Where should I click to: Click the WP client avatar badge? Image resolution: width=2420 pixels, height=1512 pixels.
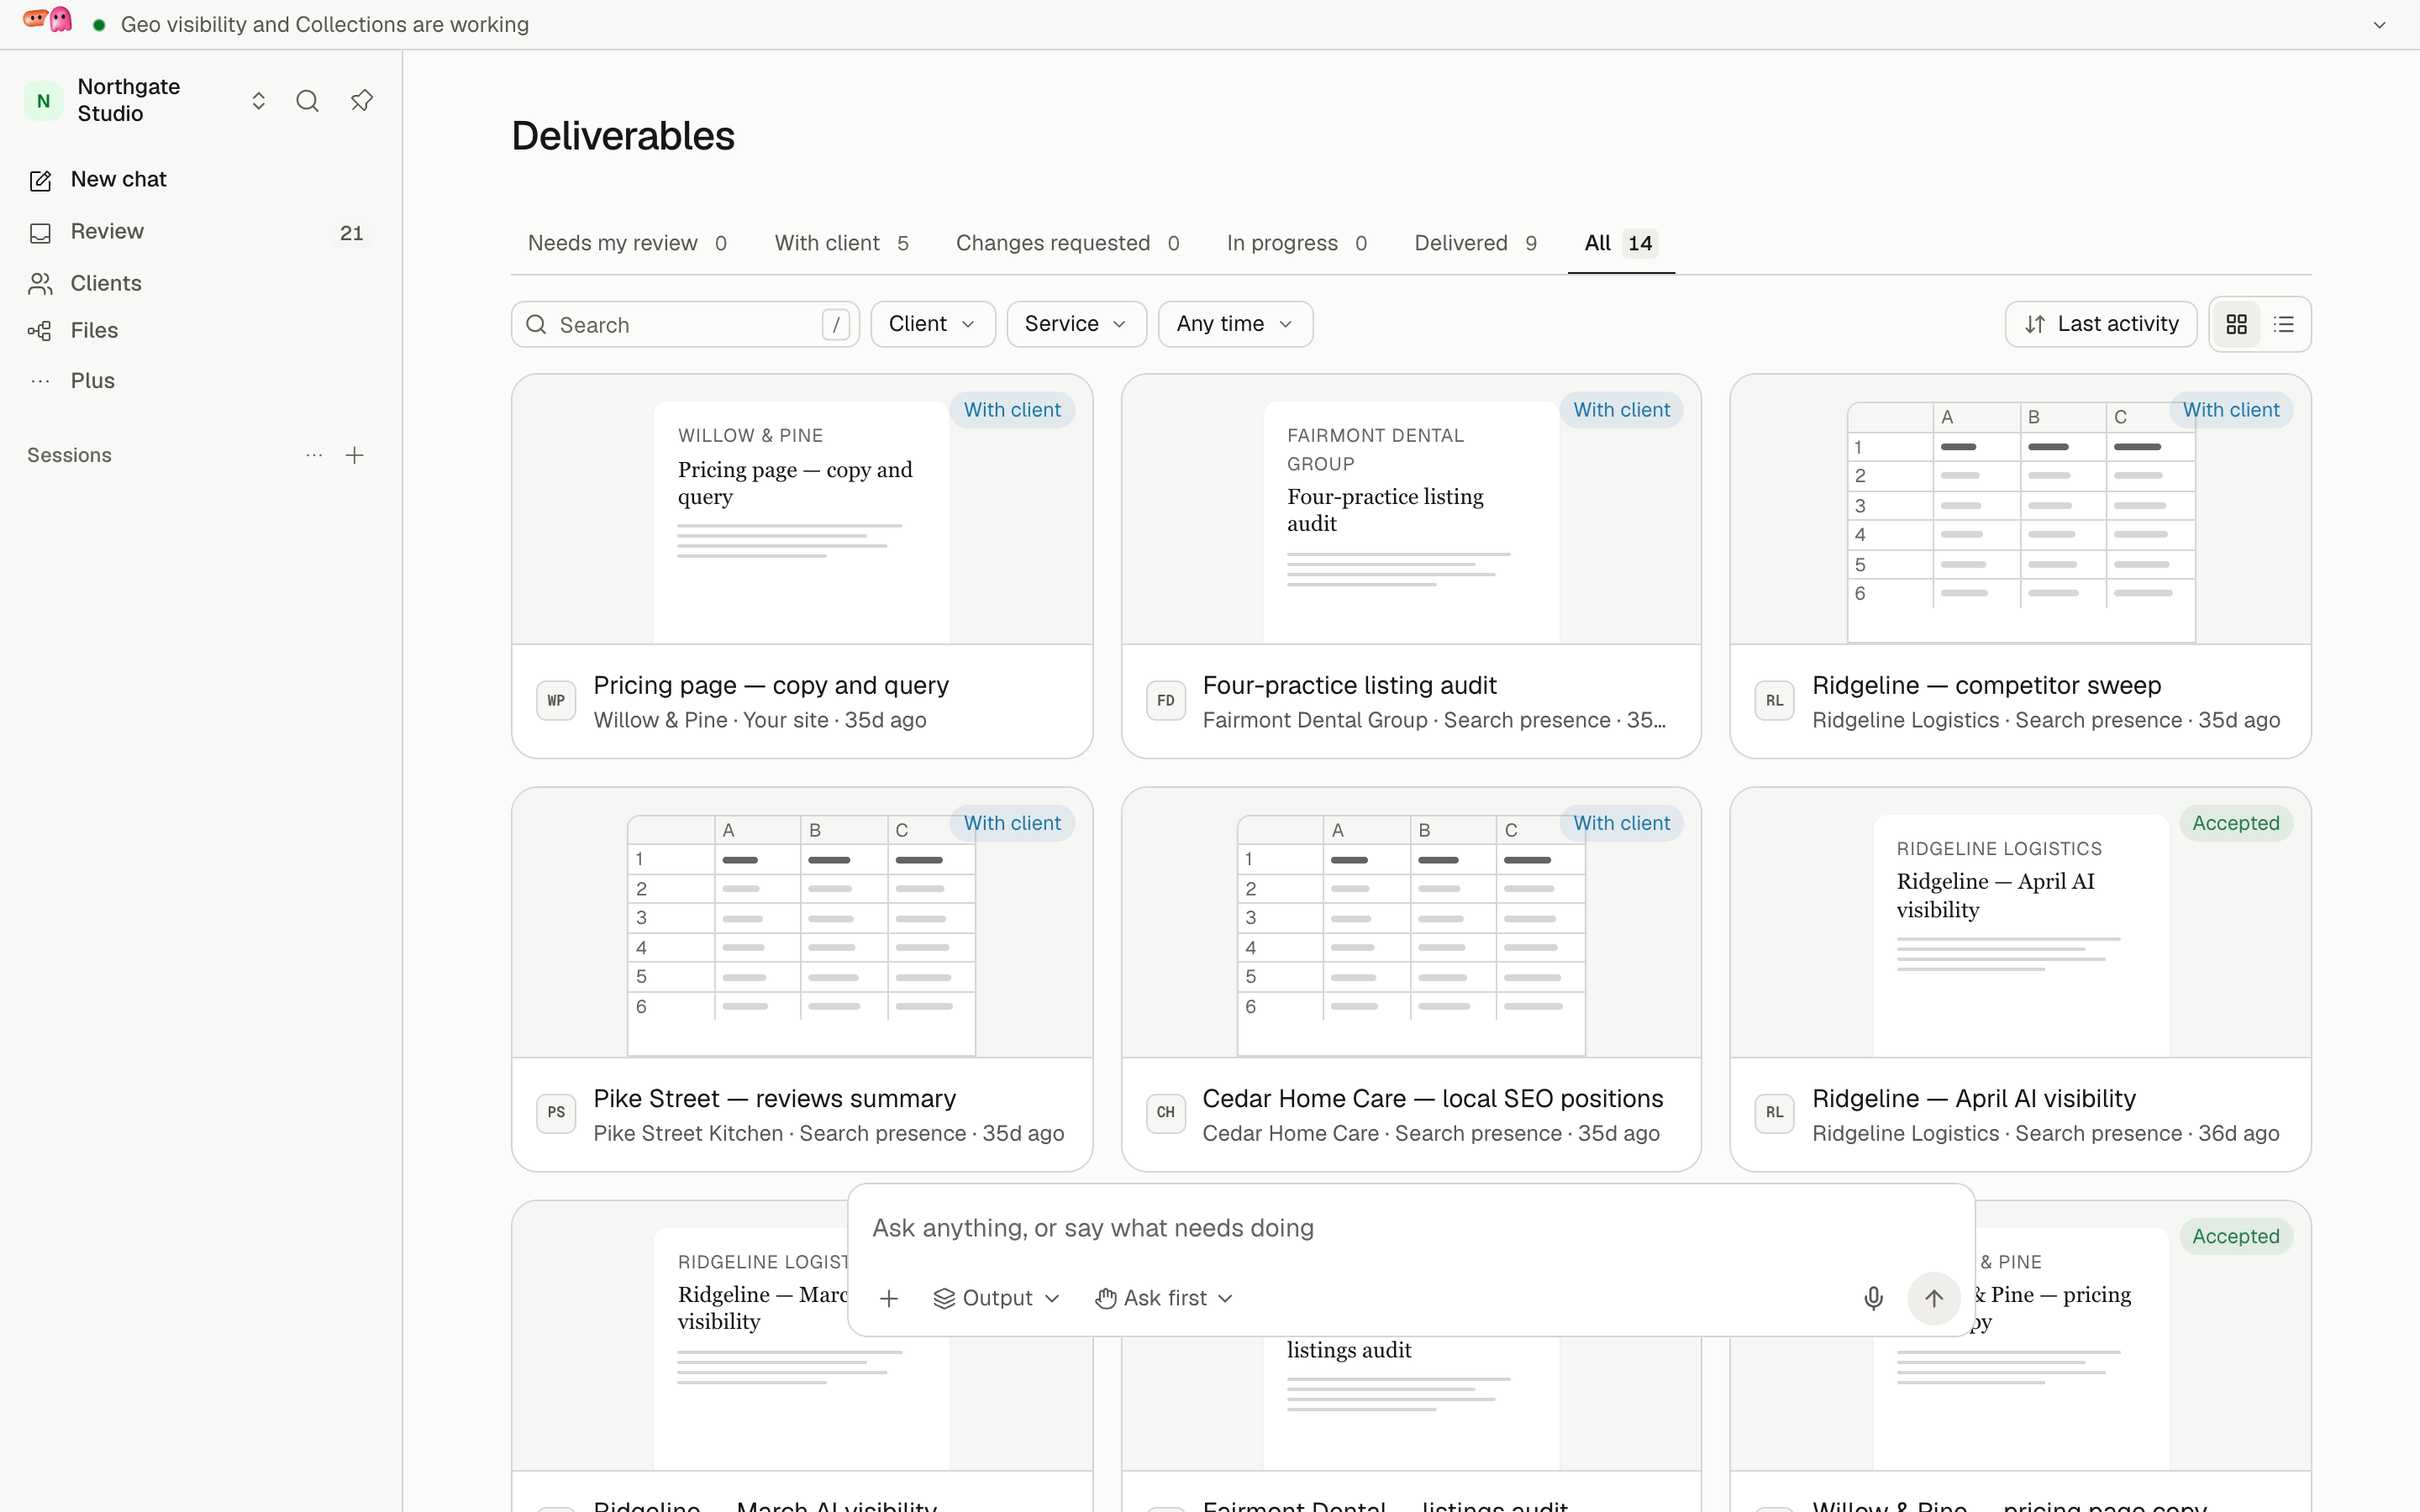556,701
